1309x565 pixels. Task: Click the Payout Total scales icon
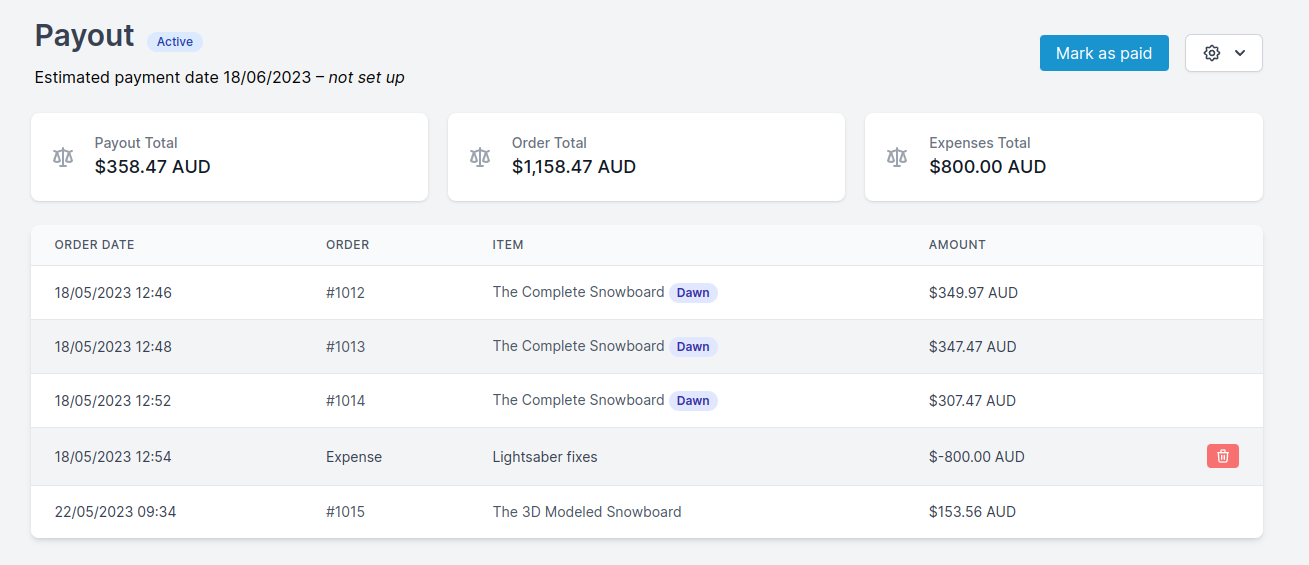(x=63, y=157)
